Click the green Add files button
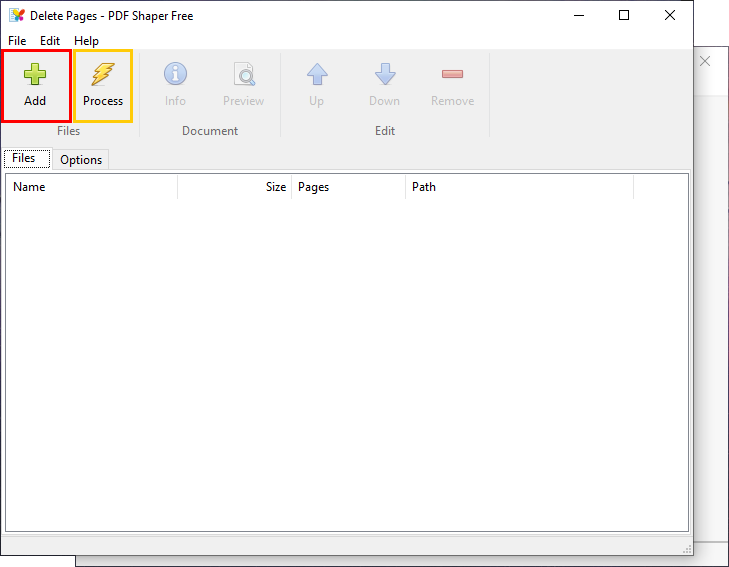 point(35,86)
